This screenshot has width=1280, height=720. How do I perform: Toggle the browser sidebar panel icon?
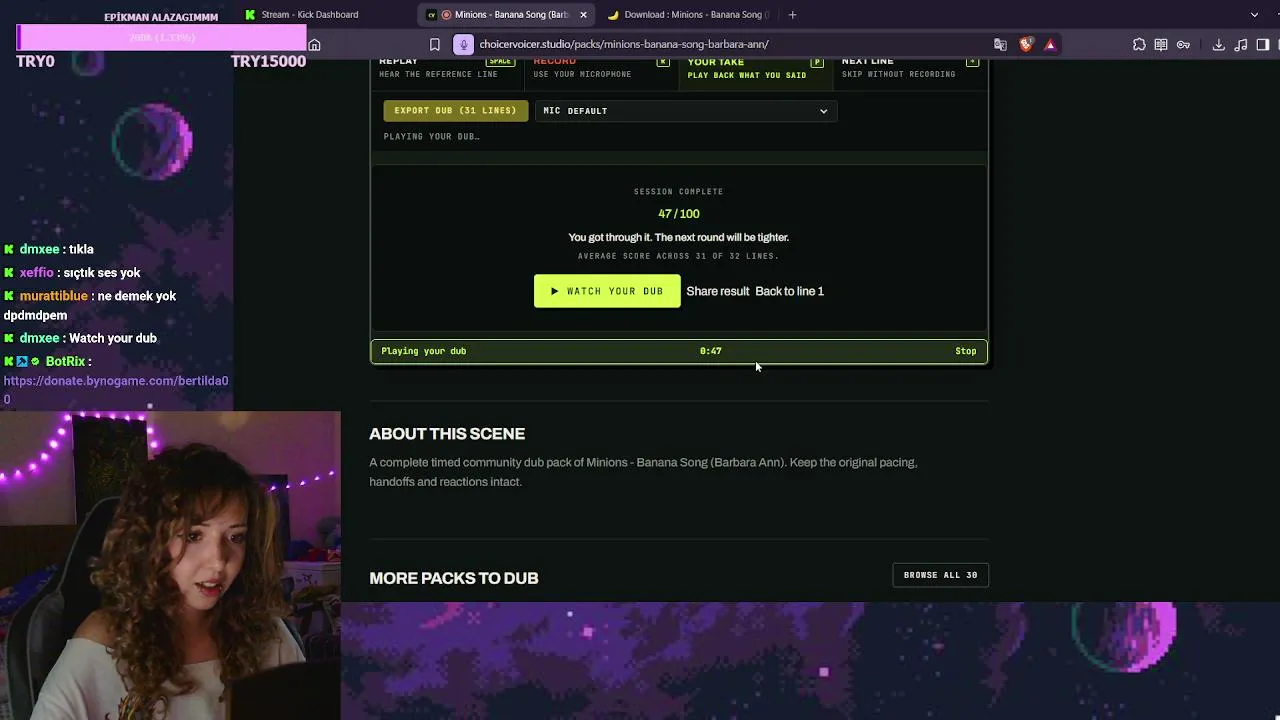click(x=1263, y=44)
